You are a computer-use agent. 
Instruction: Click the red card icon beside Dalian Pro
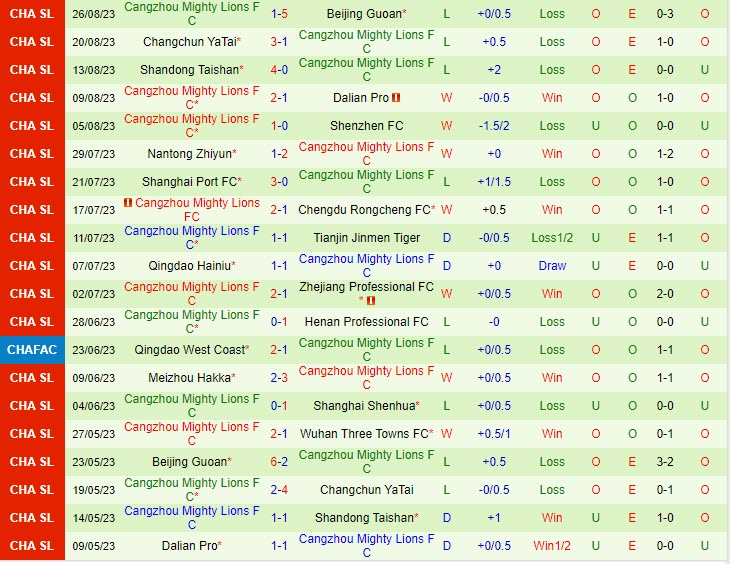pos(396,98)
